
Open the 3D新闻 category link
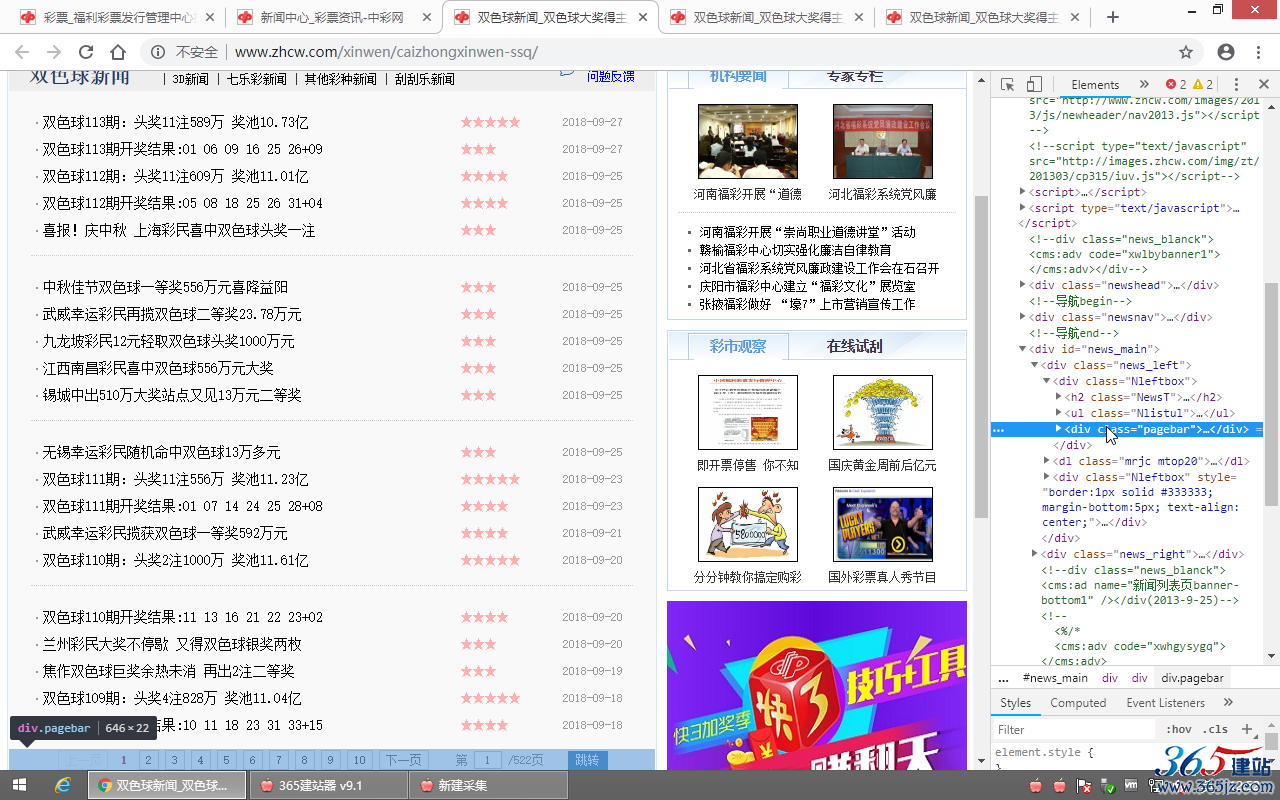tap(191, 79)
